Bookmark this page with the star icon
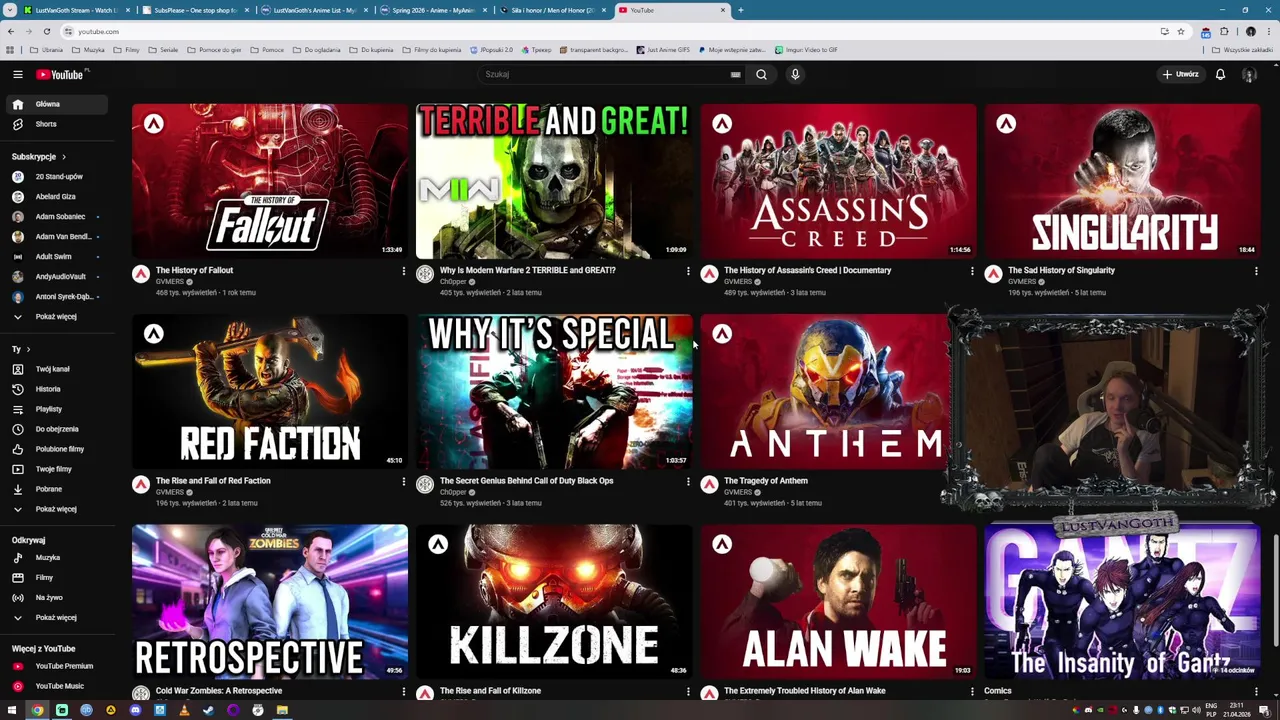Viewport: 1280px width, 720px height. pos(1181,31)
